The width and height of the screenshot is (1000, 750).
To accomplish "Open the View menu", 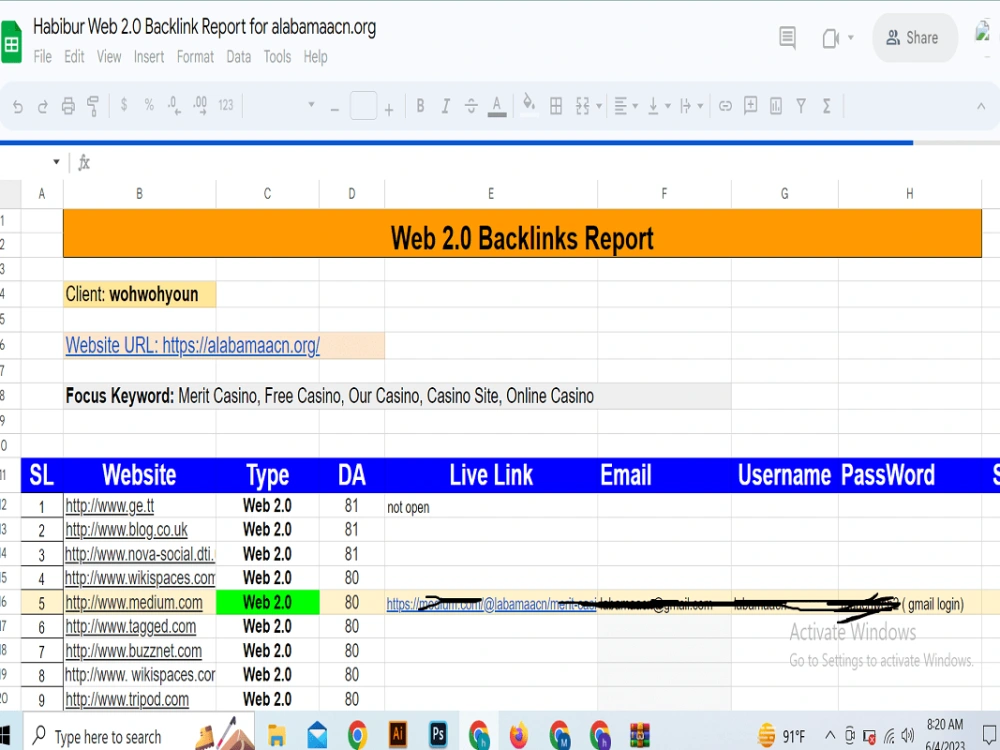I will click(109, 57).
